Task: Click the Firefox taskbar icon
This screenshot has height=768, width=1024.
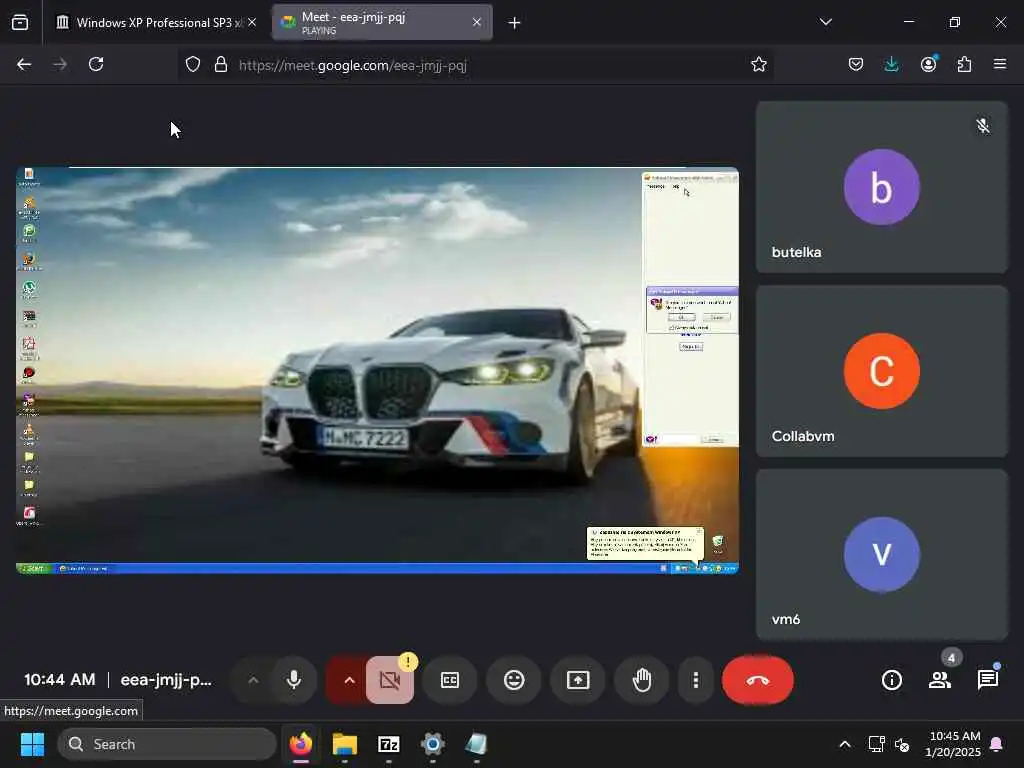Action: [x=301, y=744]
